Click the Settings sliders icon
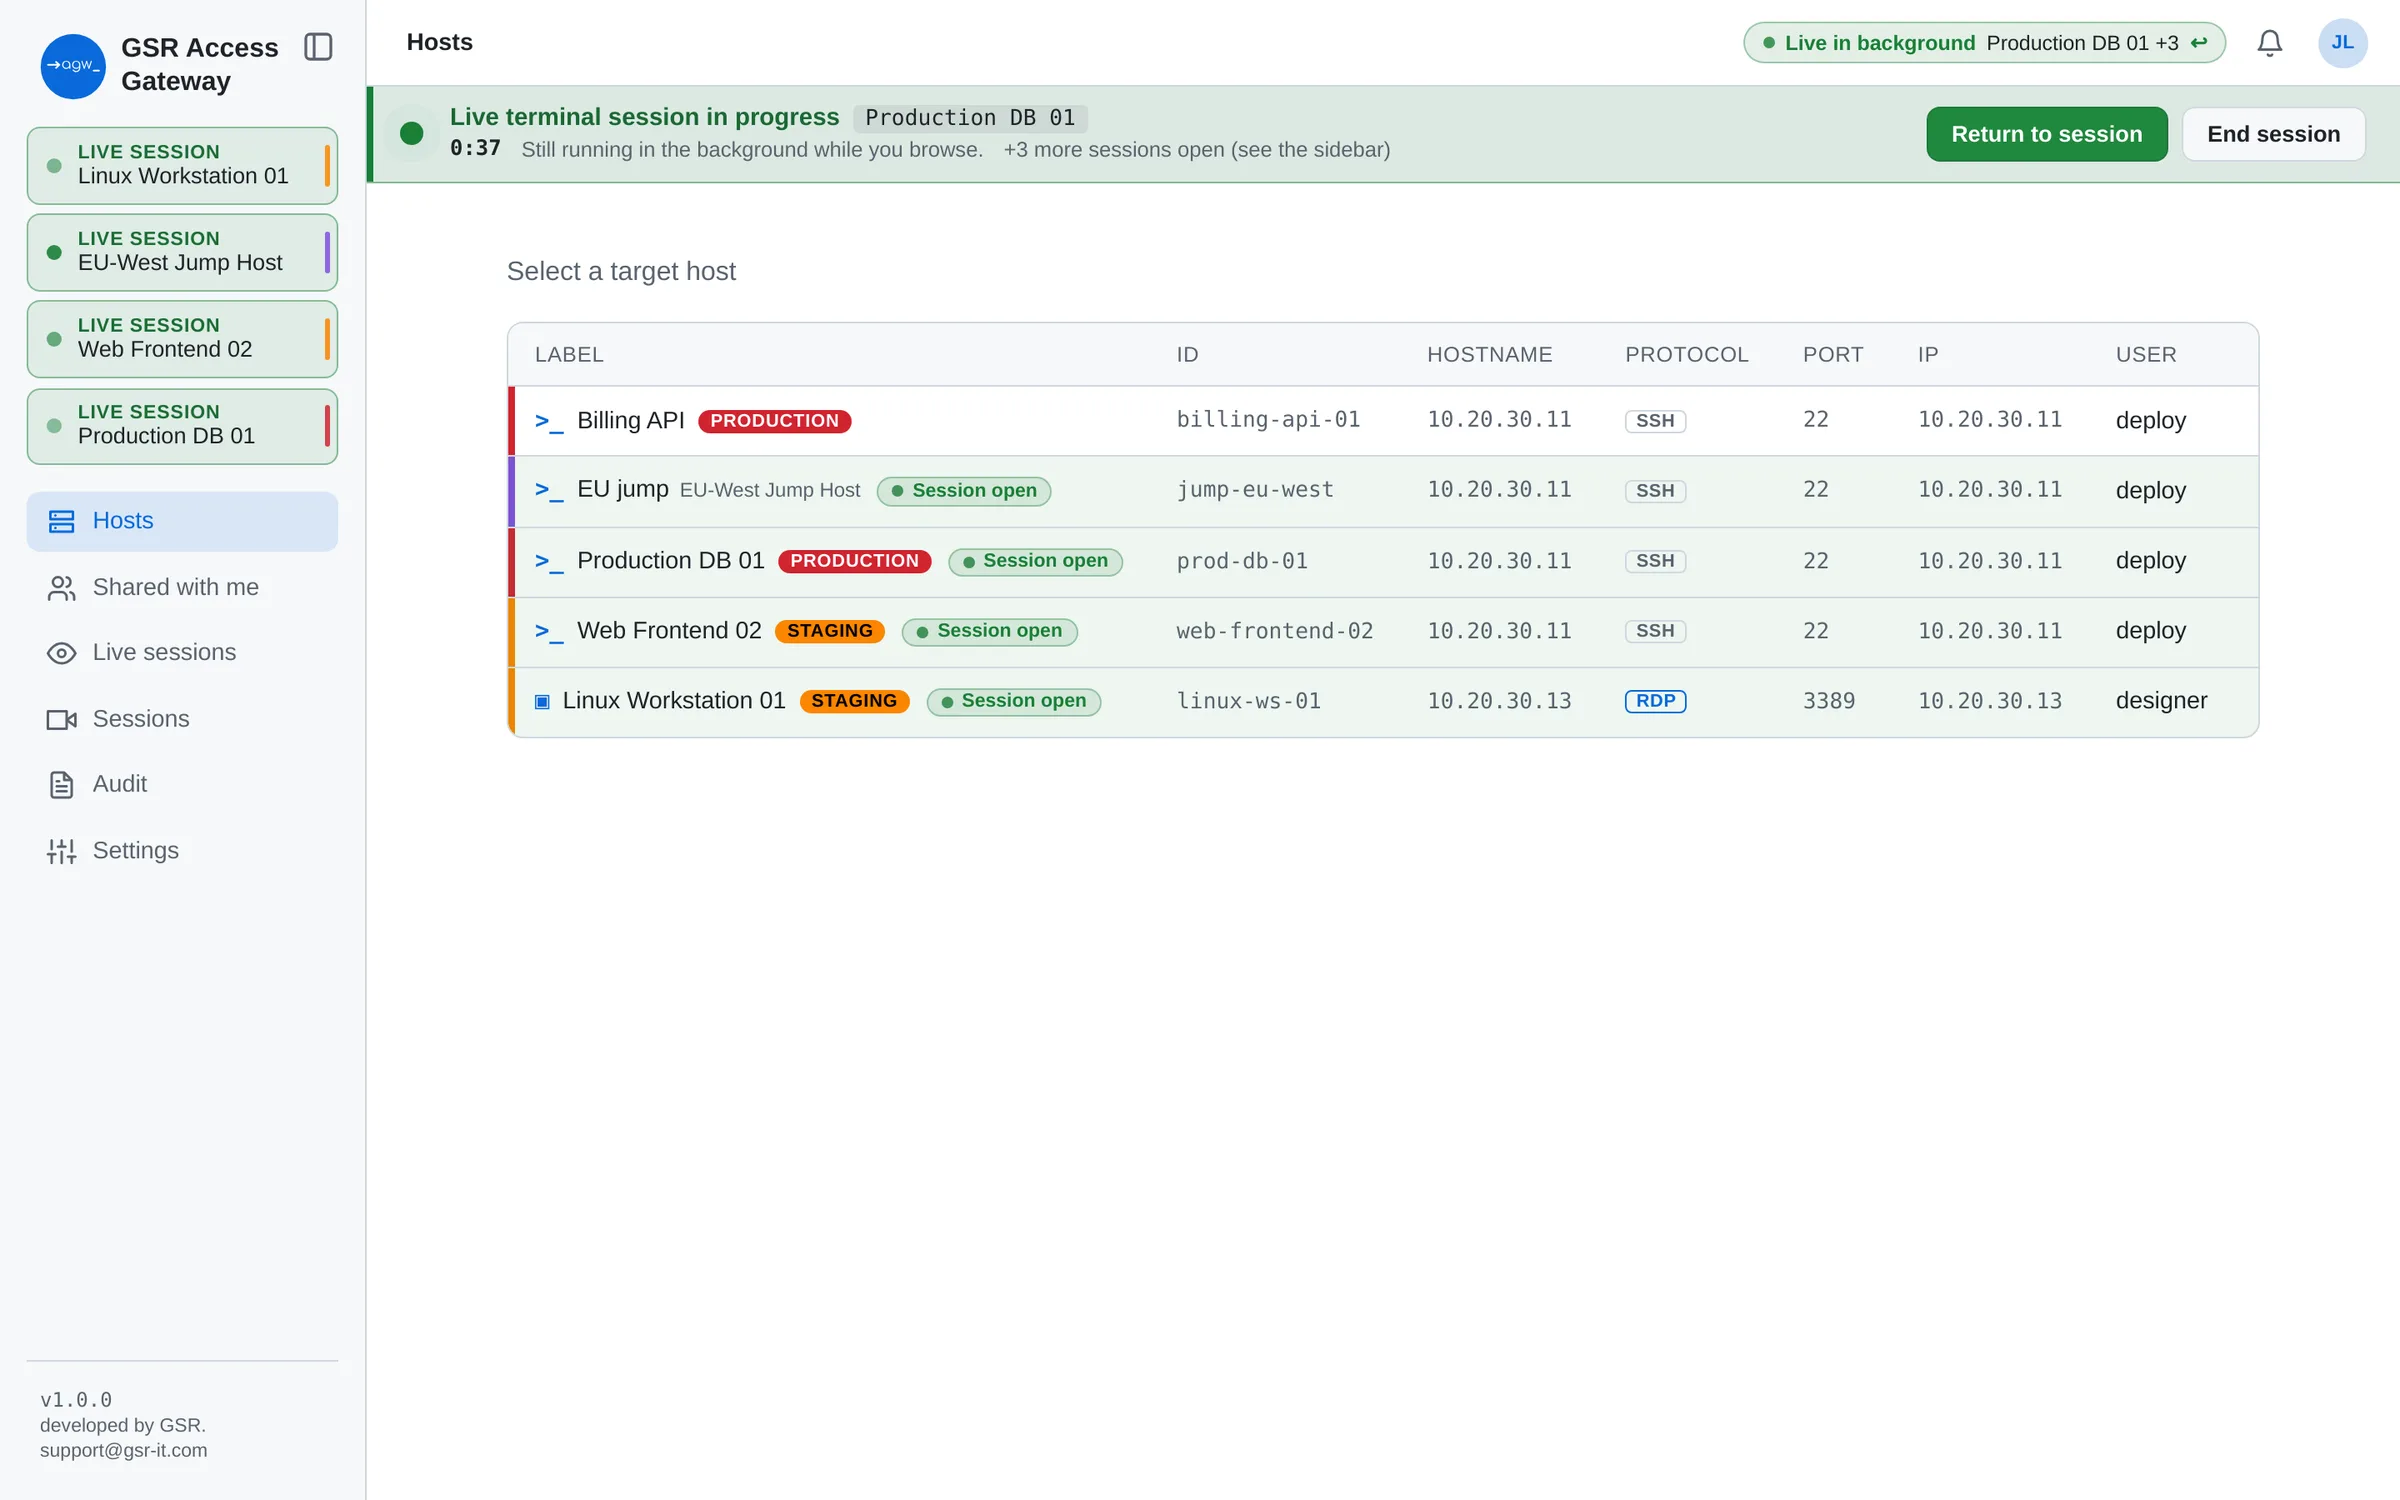This screenshot has width=2400, height=1500. click(62, 851)
